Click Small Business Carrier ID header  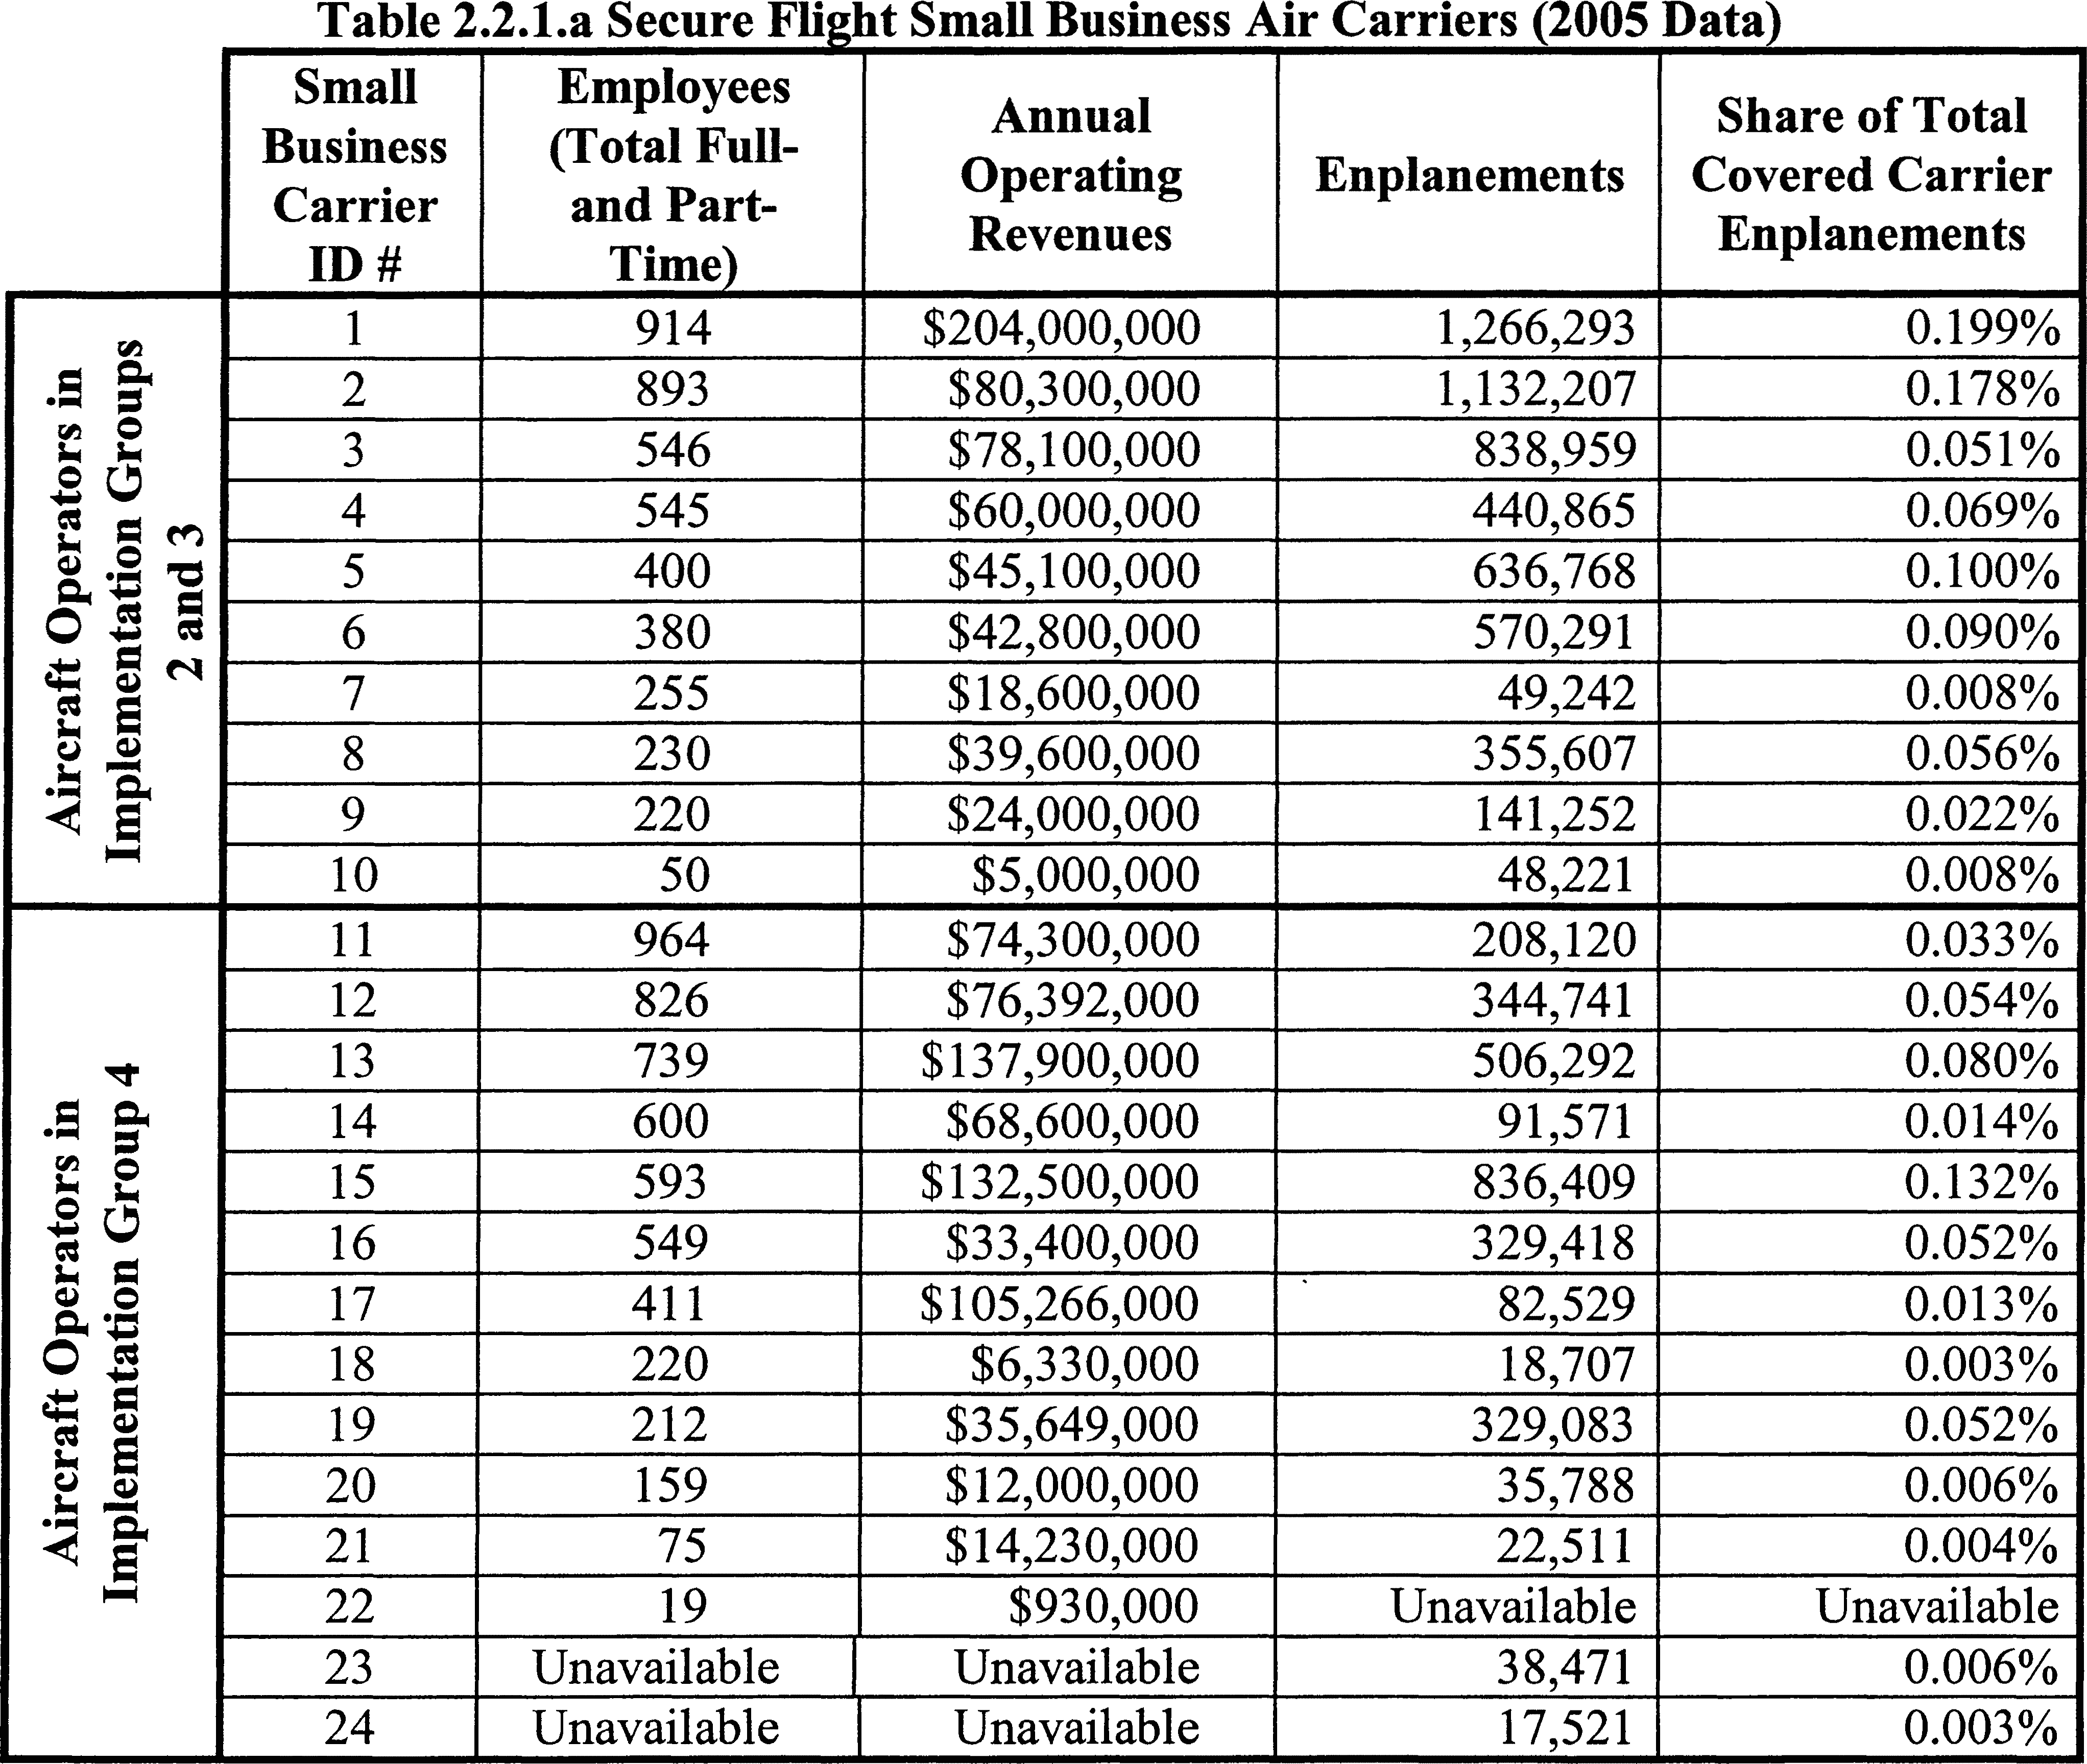pyautogui.click(x=354, y=175)
